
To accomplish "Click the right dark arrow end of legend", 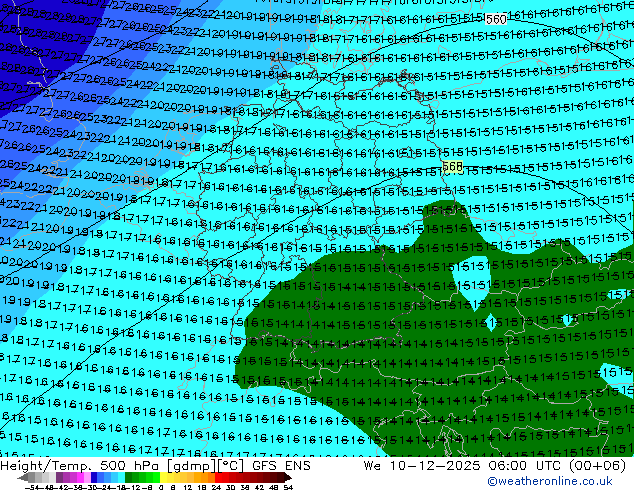I will (x=288, y=477).
